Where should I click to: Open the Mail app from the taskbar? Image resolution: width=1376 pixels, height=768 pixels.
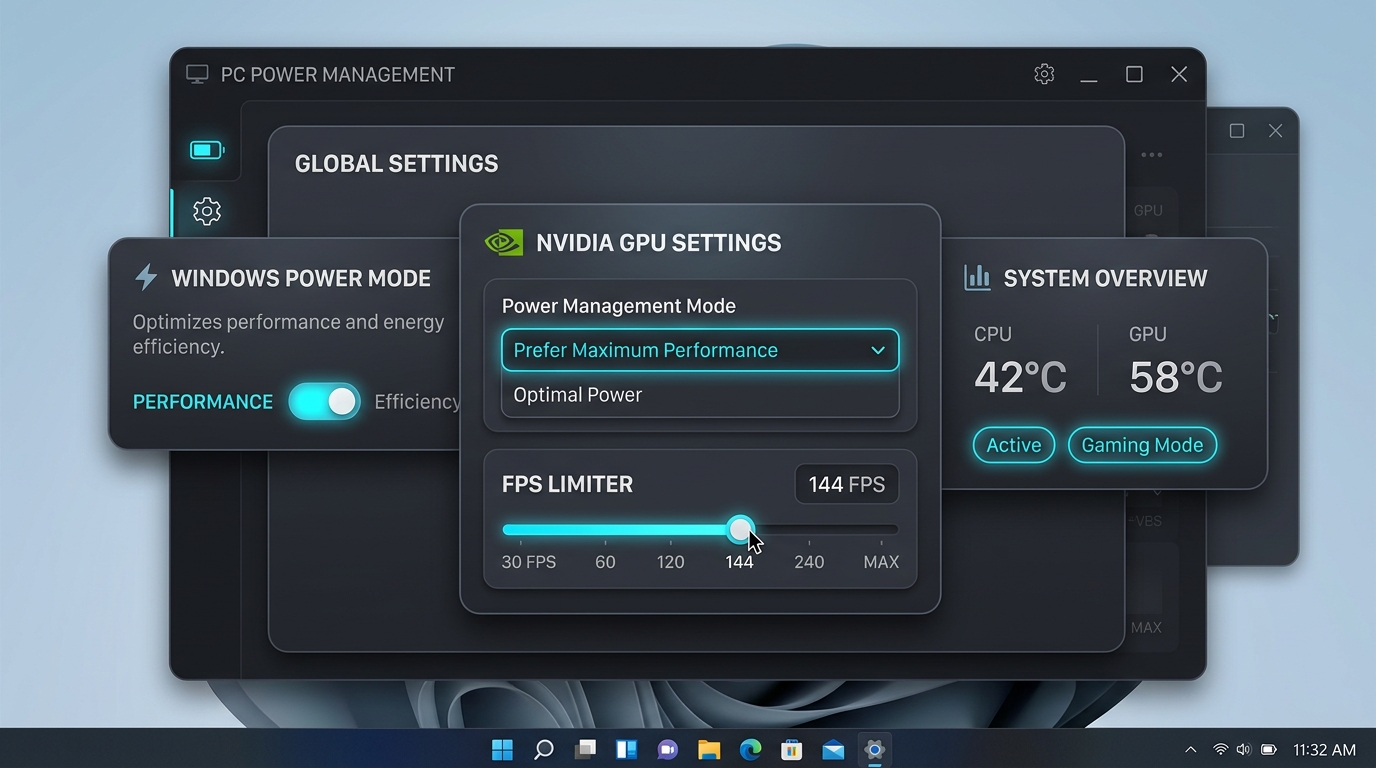(x=833, y=750)
